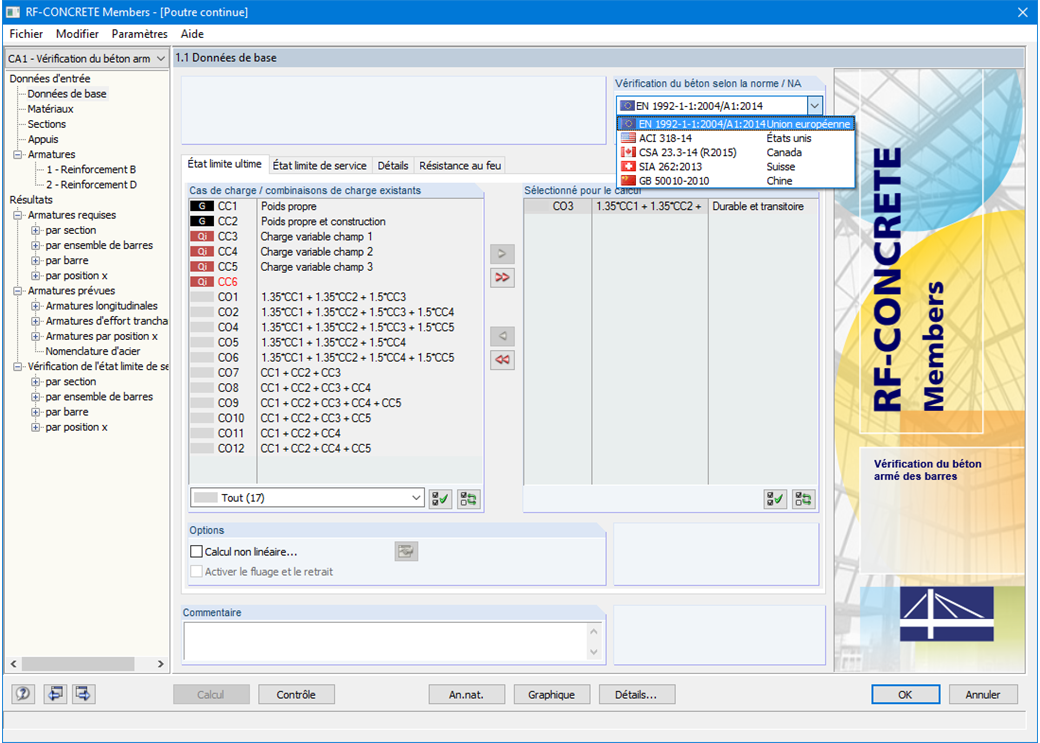
Task: Select Nomenclature d'acier tree item
Action: (93, 351)
